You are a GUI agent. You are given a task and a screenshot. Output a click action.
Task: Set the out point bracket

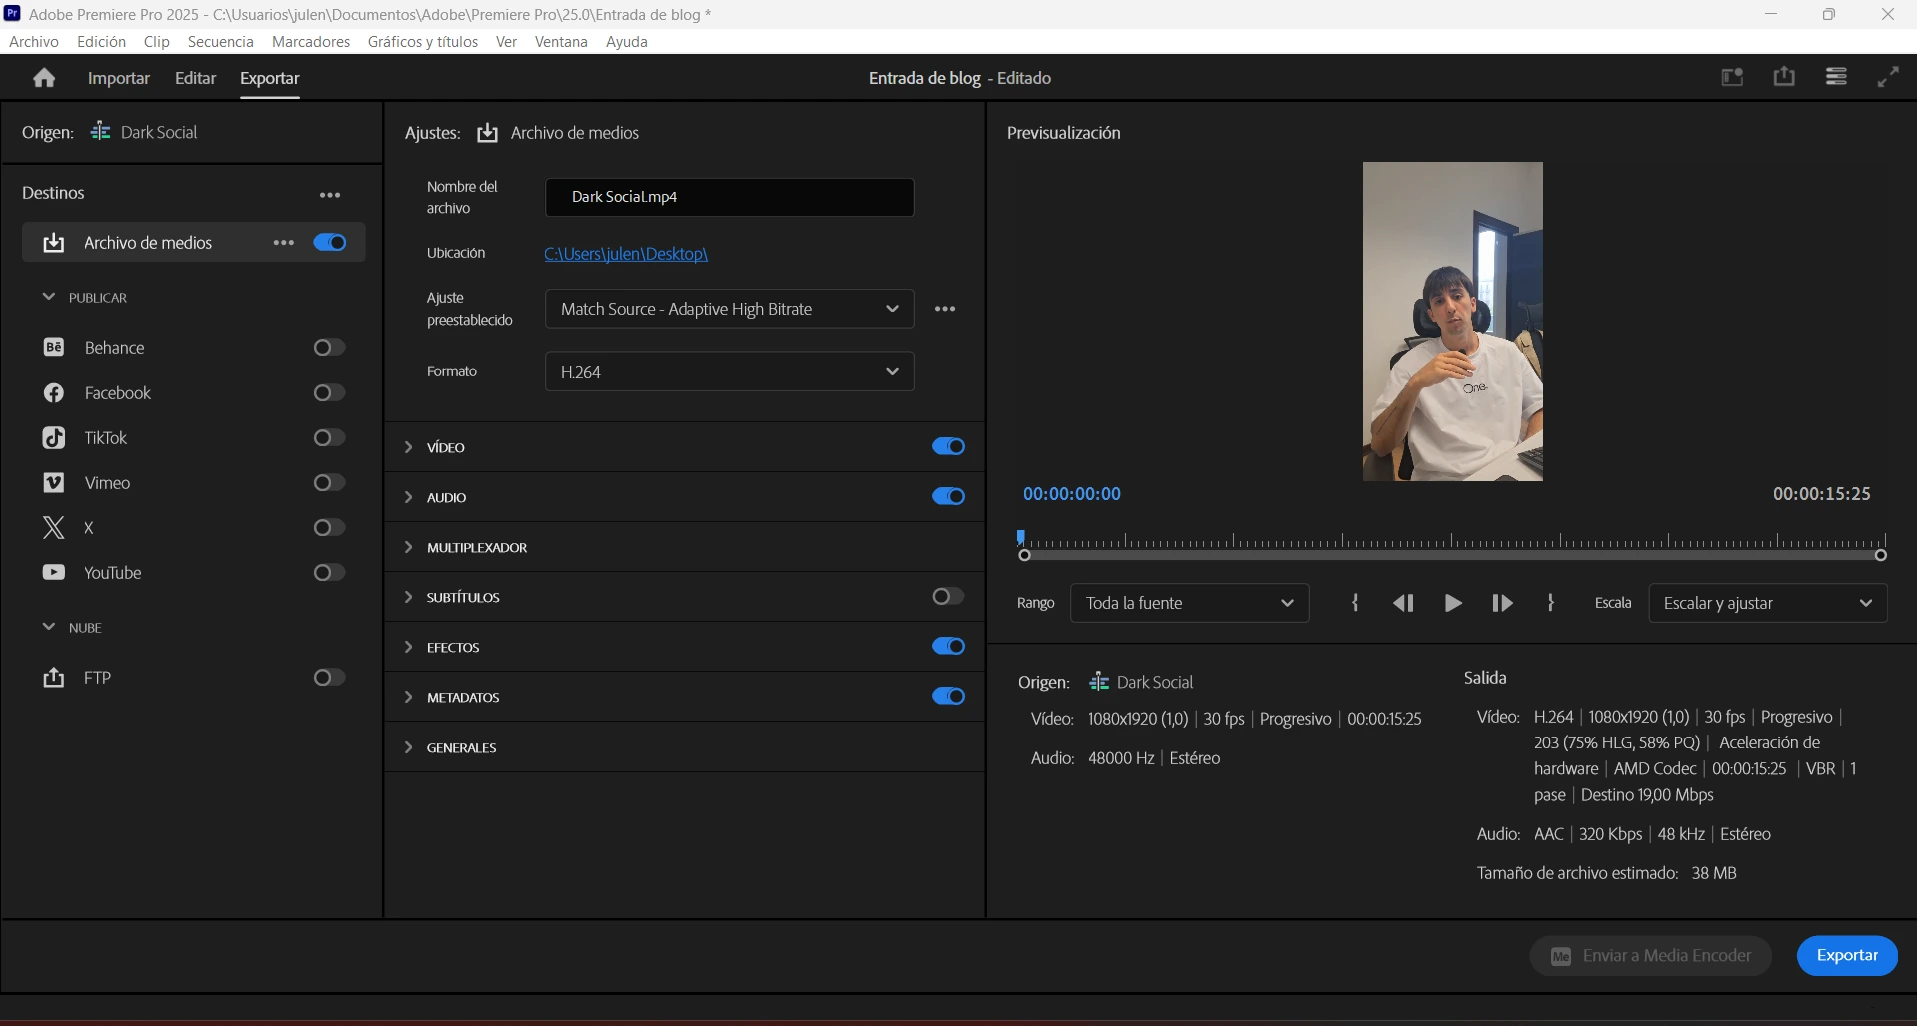pyautogui.click(x=1551, y=603)
